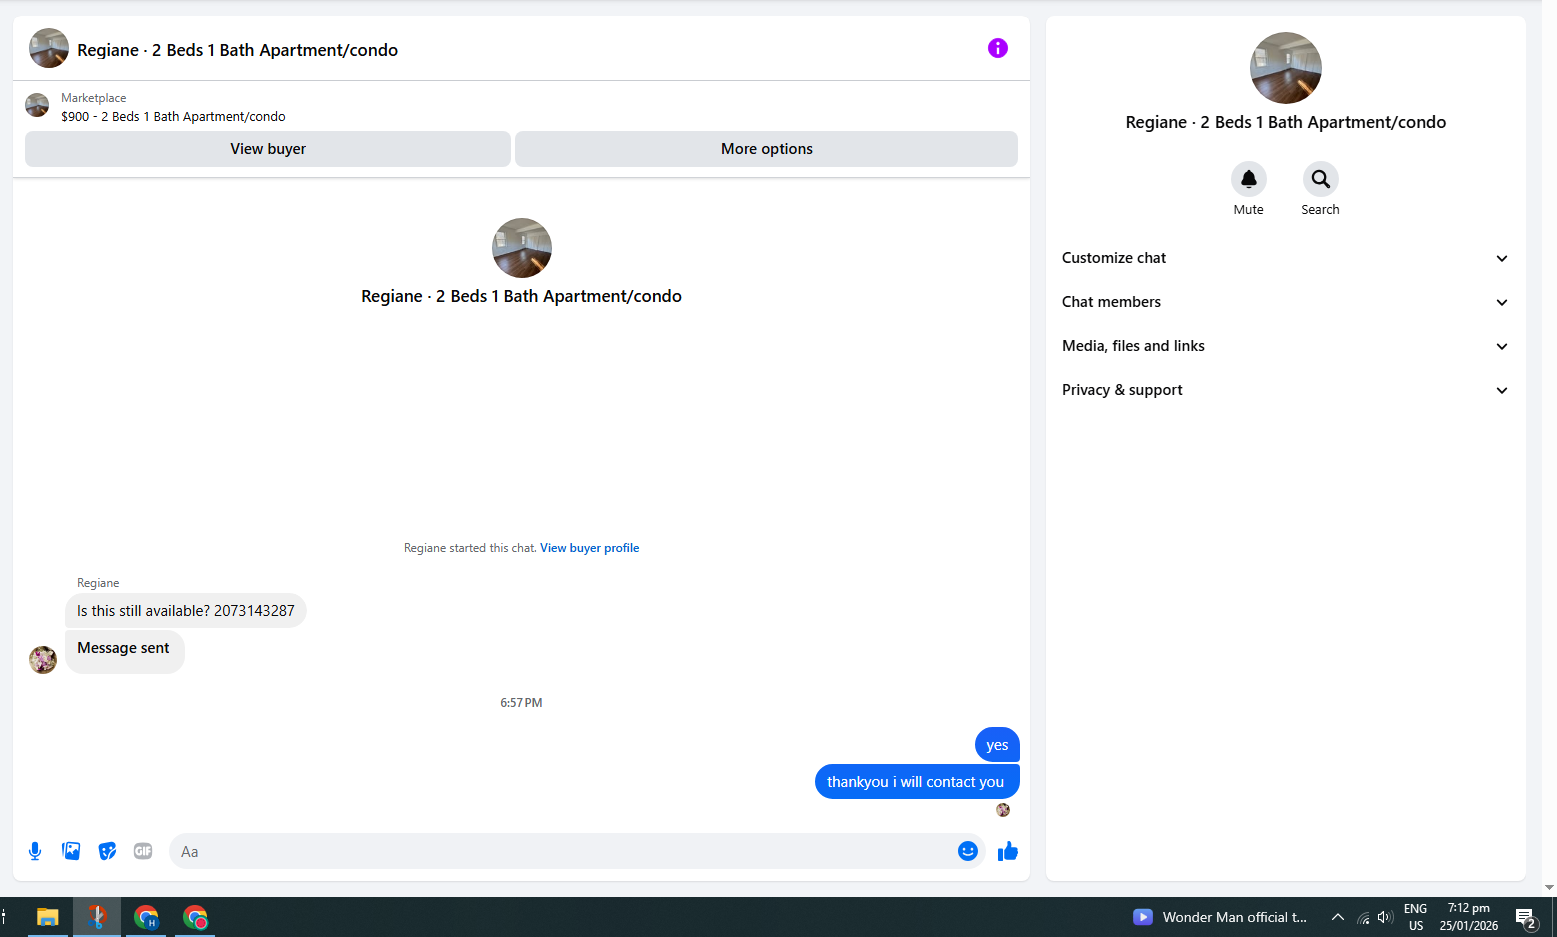The image size is (1557, 937).
Task: Click the Privacy & support chevron
Action: [x=1501, y=390]
